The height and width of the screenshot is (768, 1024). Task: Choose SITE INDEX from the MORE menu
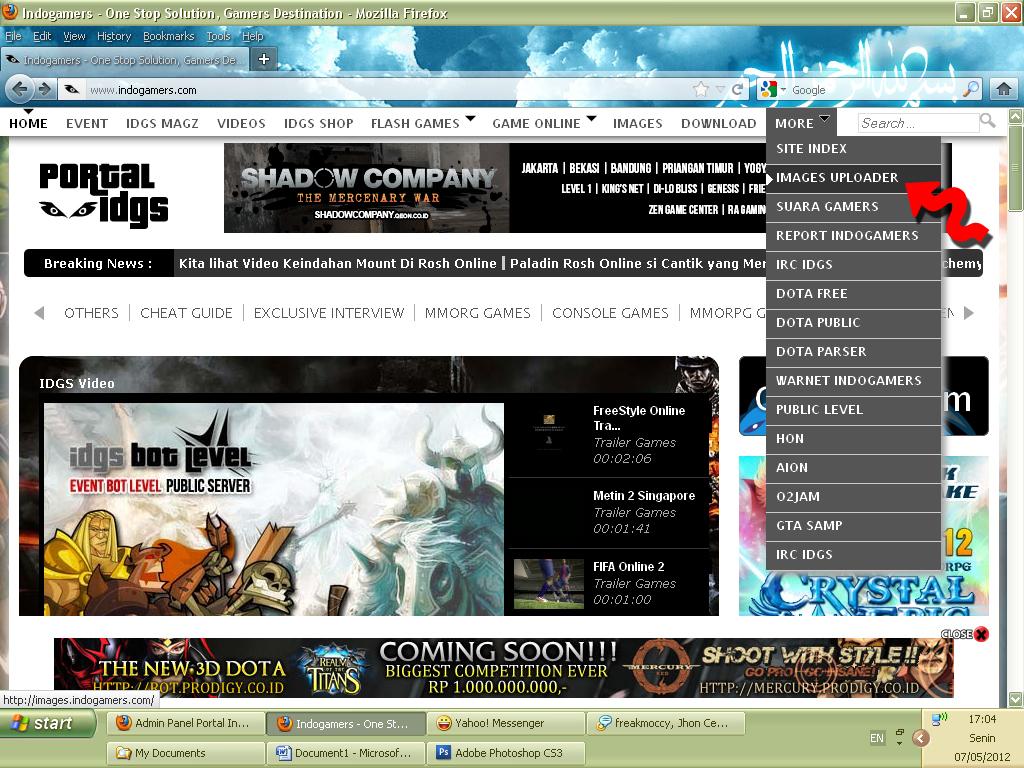(854, 149)
